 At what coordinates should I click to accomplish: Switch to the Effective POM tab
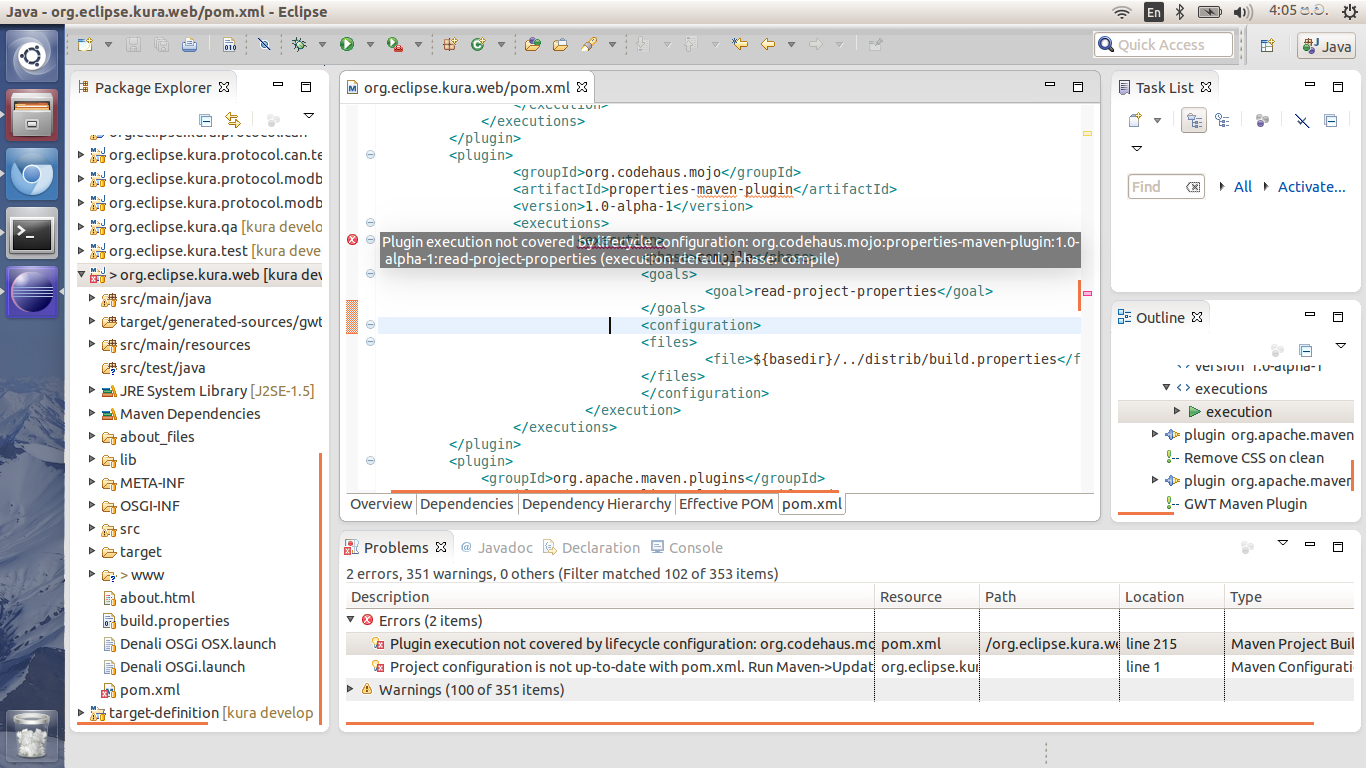(x=726, y=504)
